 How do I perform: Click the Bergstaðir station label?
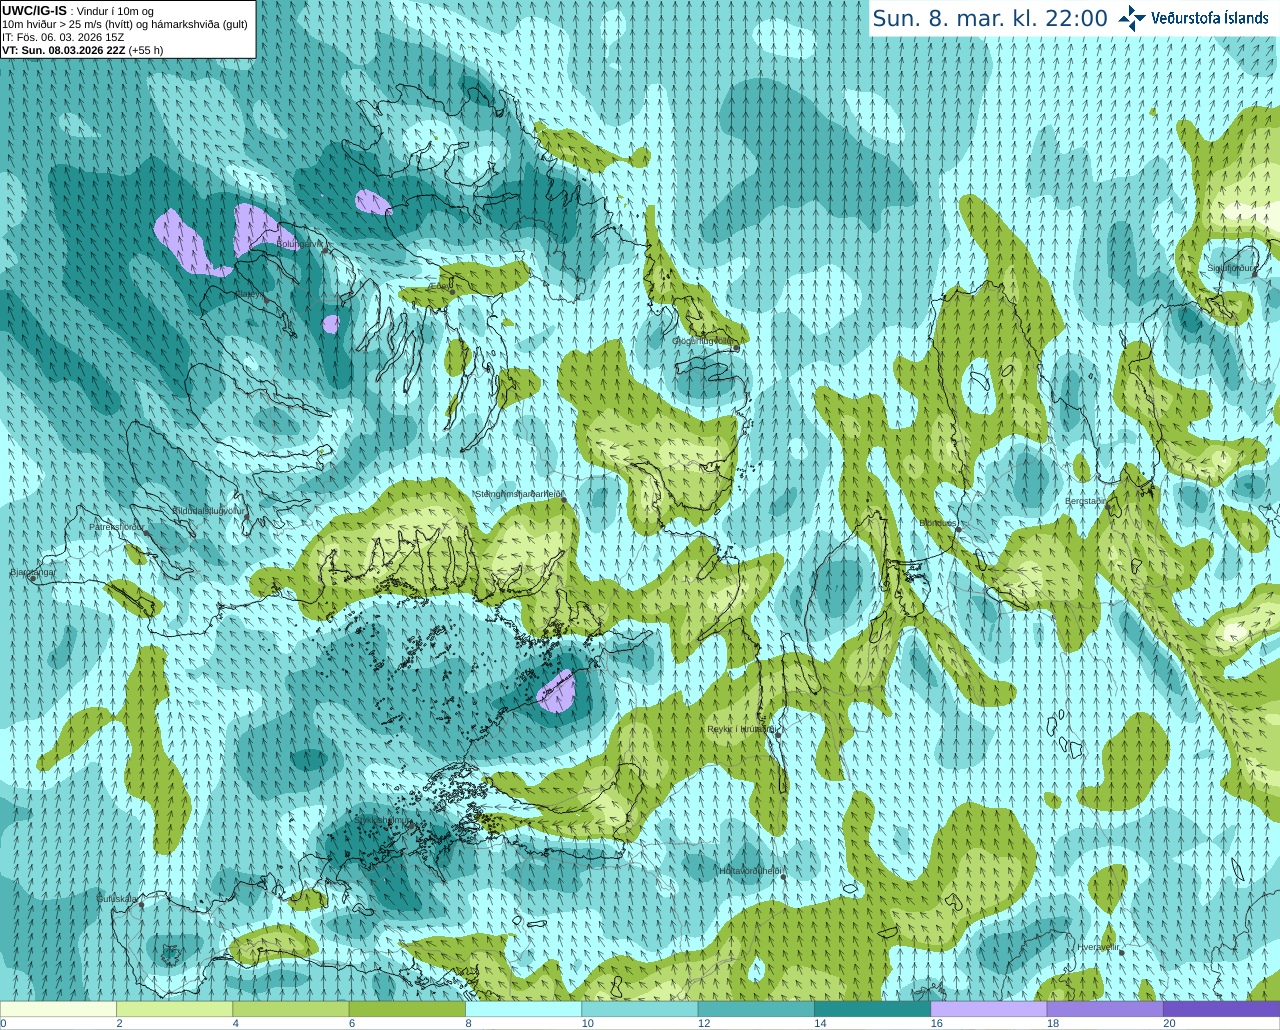(x=1085, y=501)
